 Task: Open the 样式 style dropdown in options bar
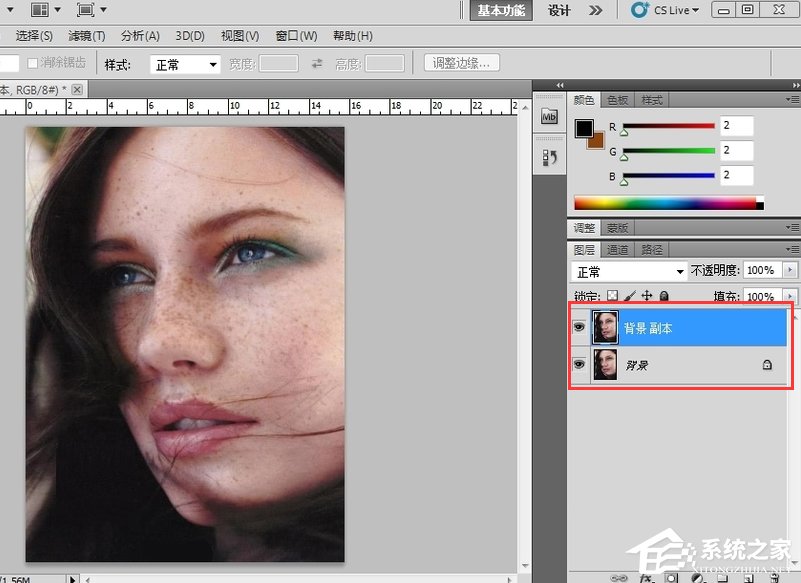tap(185, 64)
